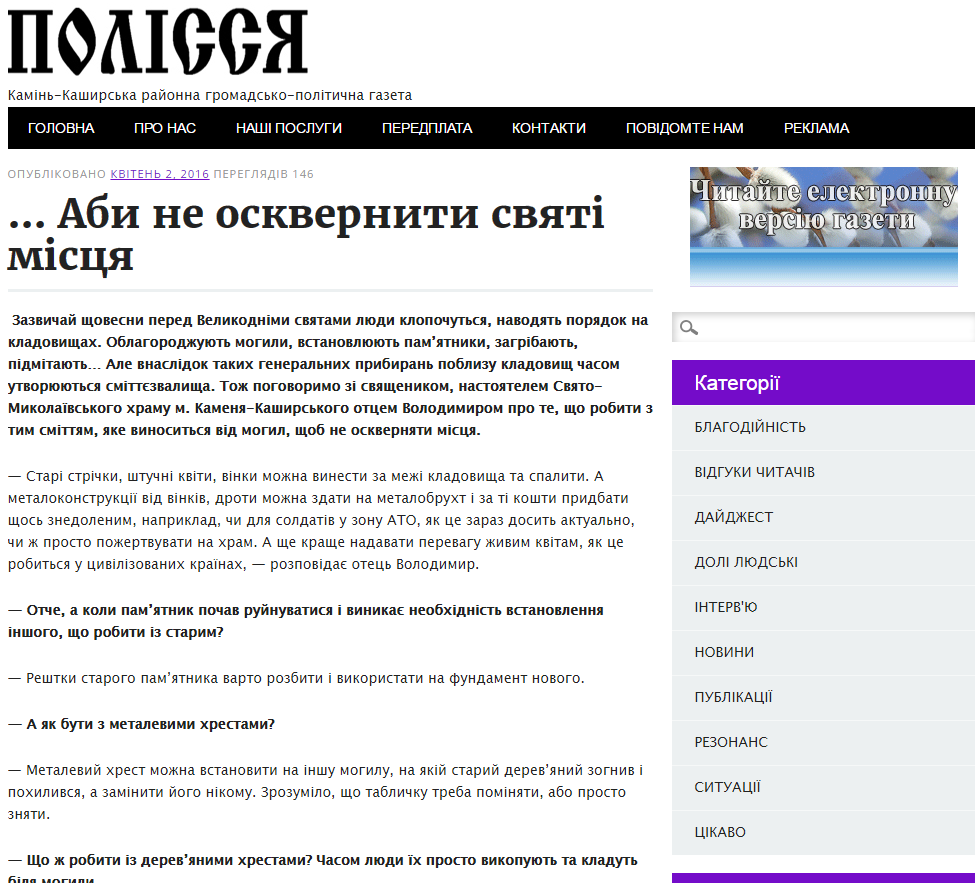This screenshot has height=883, width=977.
Task: Open the ПРО НАС menu item
Action: pyautogui.click(x=165, y=128)
